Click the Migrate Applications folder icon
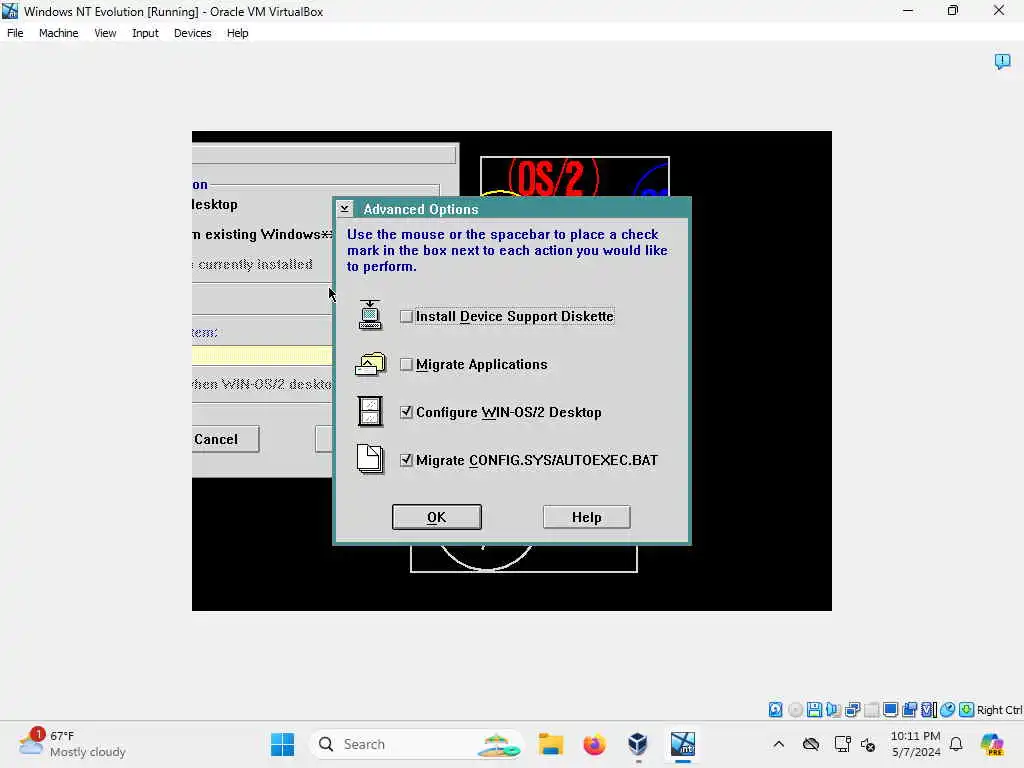1024x768 pixels. pos(370,364)
